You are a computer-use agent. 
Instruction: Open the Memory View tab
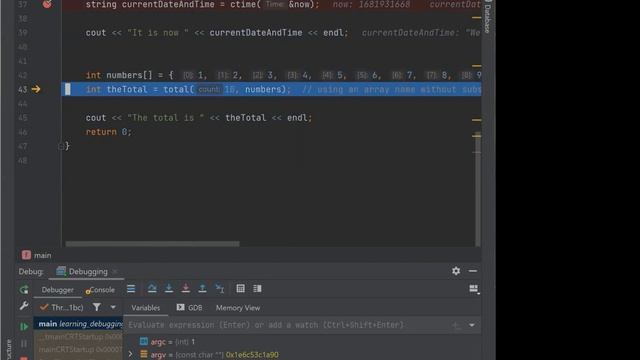pyautogui.click(x=238, y=308)
